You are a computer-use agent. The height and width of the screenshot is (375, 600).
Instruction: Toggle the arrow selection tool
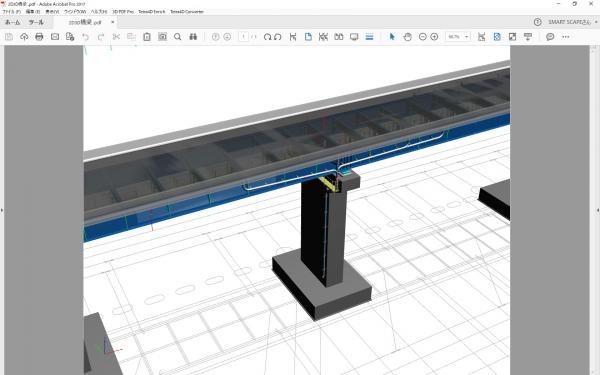[x=392, y=37]
